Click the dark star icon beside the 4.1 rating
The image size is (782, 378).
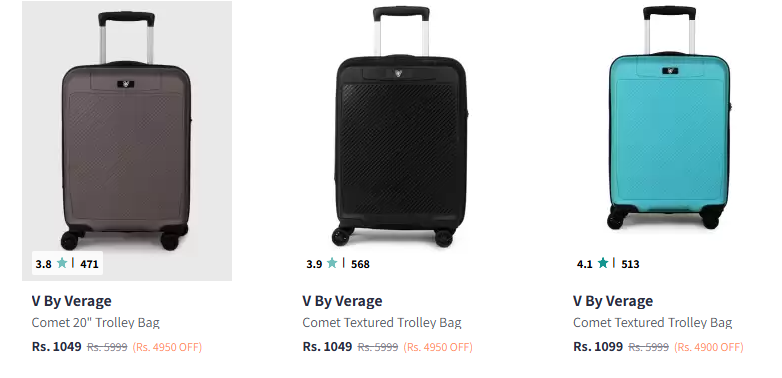[603, 263]
